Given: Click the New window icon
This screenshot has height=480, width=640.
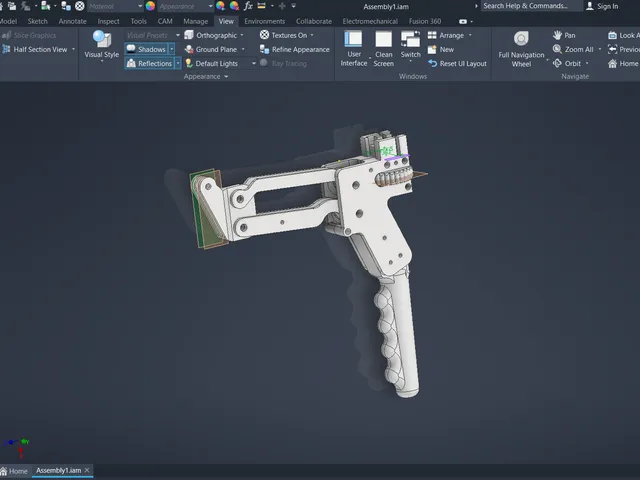Looking at the screenshot, I should (x=432, y=49).
